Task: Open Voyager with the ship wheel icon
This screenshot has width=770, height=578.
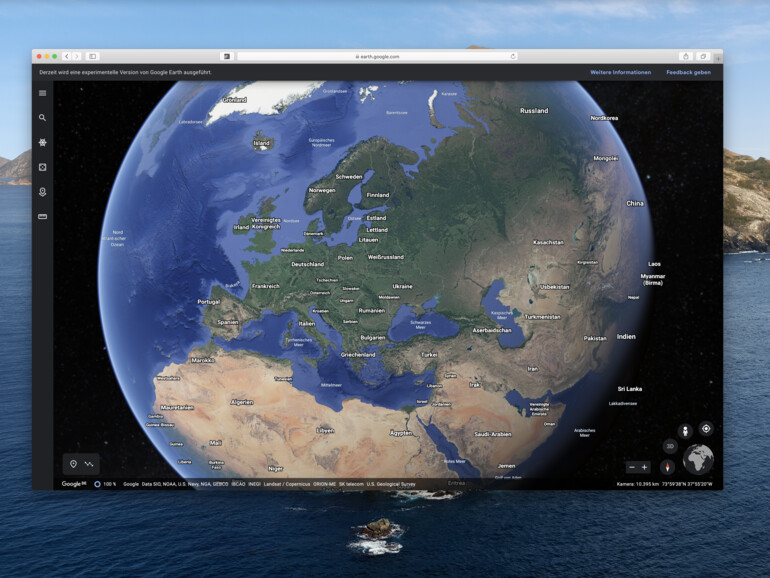Action: 43,142
